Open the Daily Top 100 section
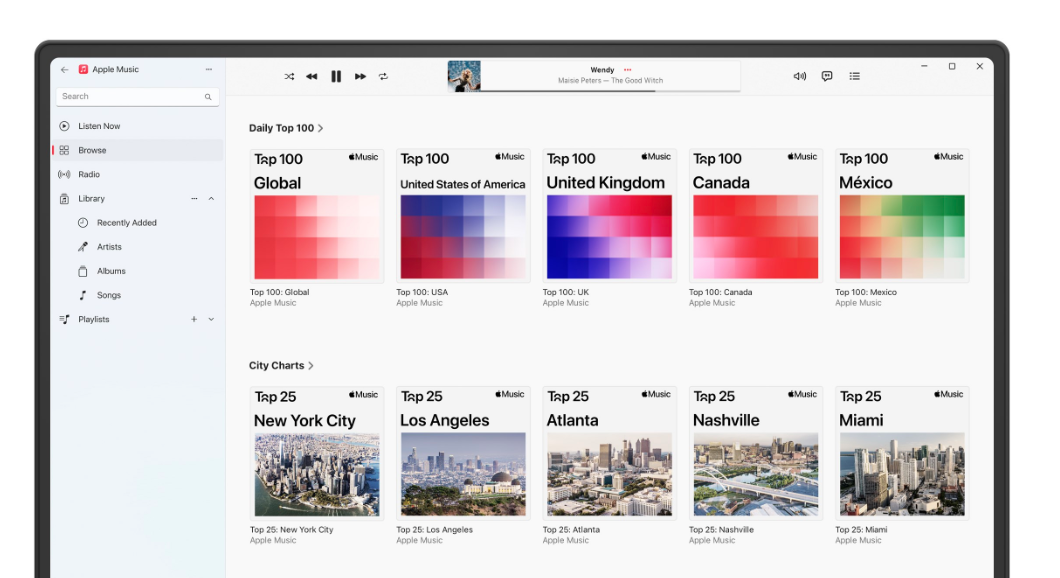Image resolution: width=1060 pixels, height=578 pixels. [x=286, y=128]
